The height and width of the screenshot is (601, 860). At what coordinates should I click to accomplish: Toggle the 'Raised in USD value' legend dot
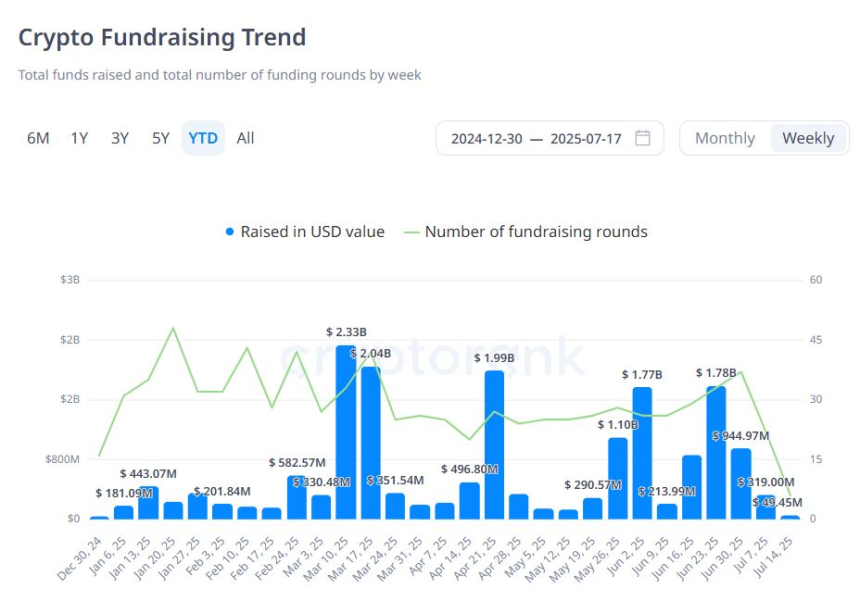[x=230, y=232]
